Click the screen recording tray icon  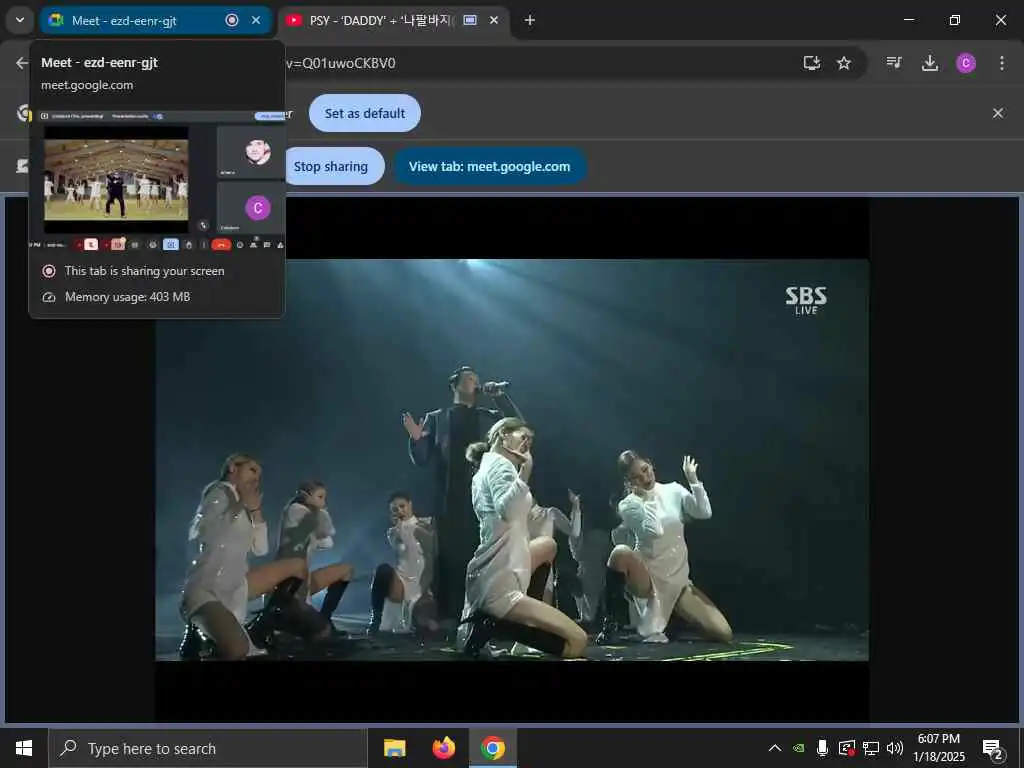point(847,748)
